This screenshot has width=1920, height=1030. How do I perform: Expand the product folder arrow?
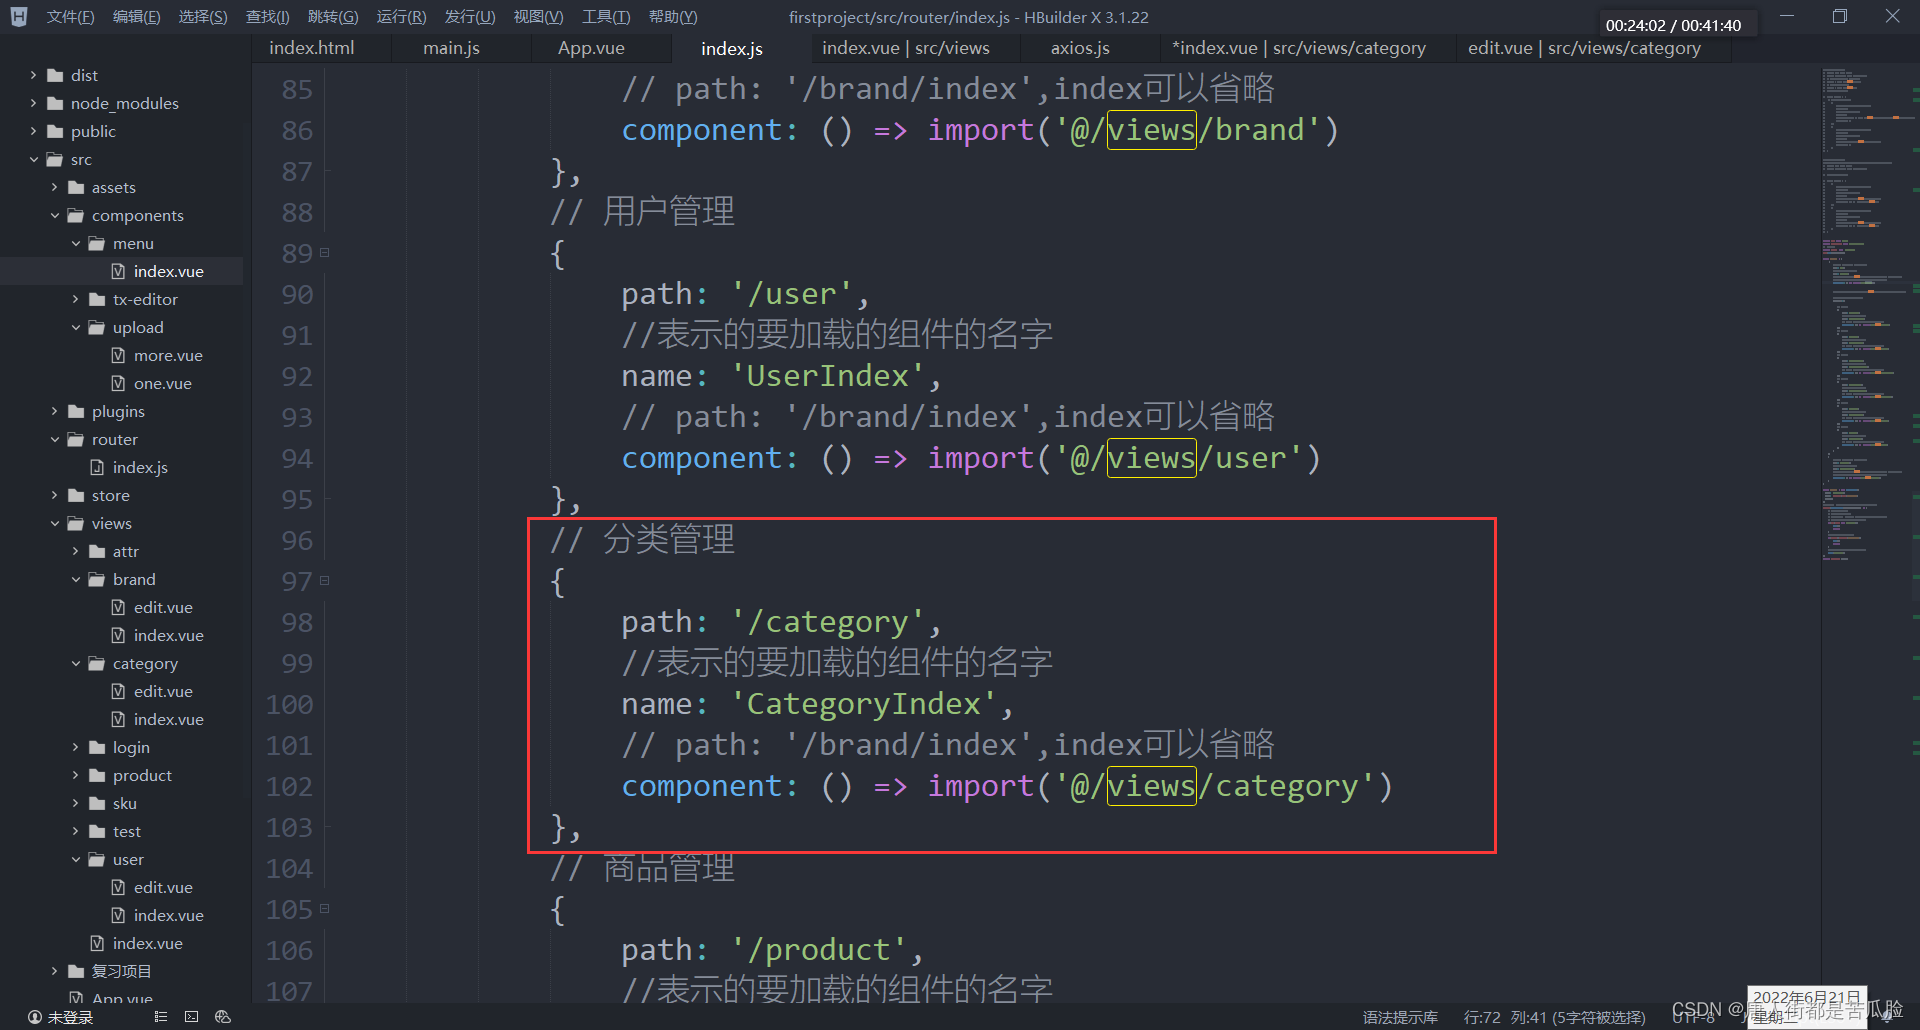pyautogui.click(x=75, y=775)
